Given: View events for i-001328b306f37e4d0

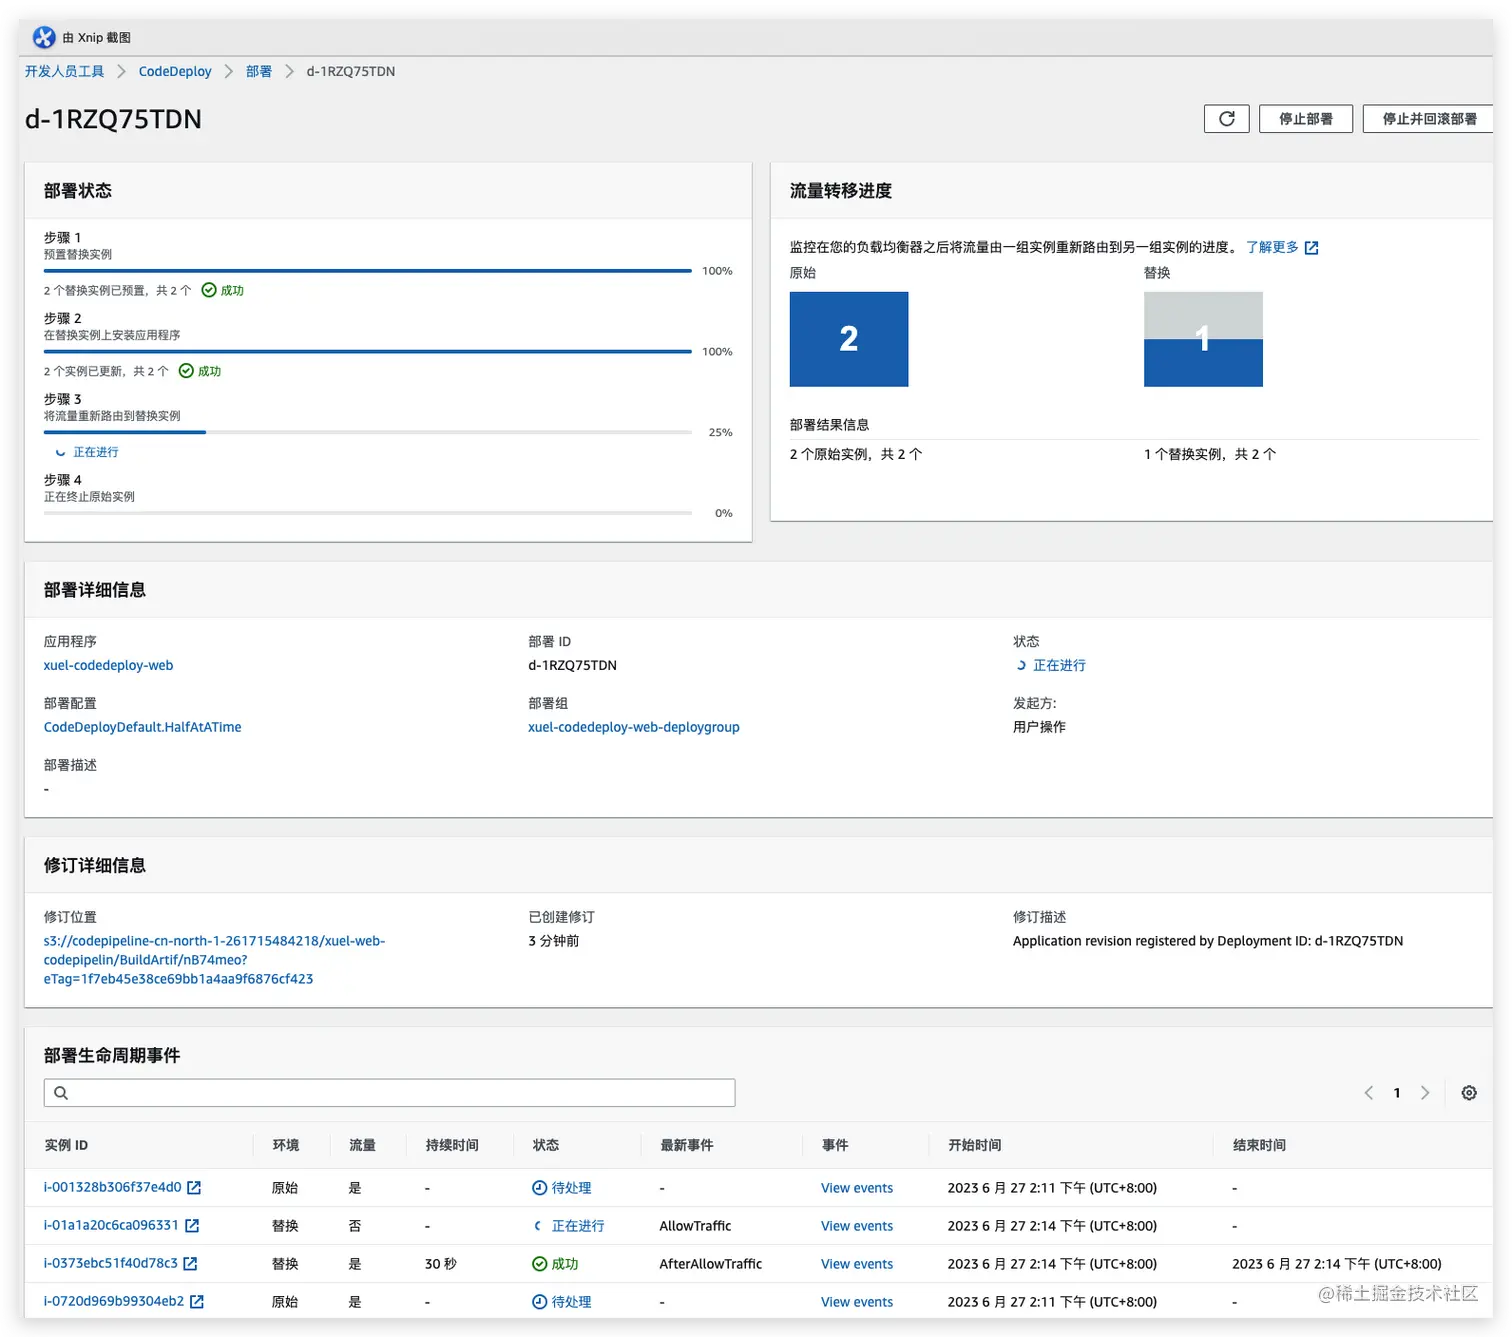Looking at the screenshot, I should point(857,1189).
